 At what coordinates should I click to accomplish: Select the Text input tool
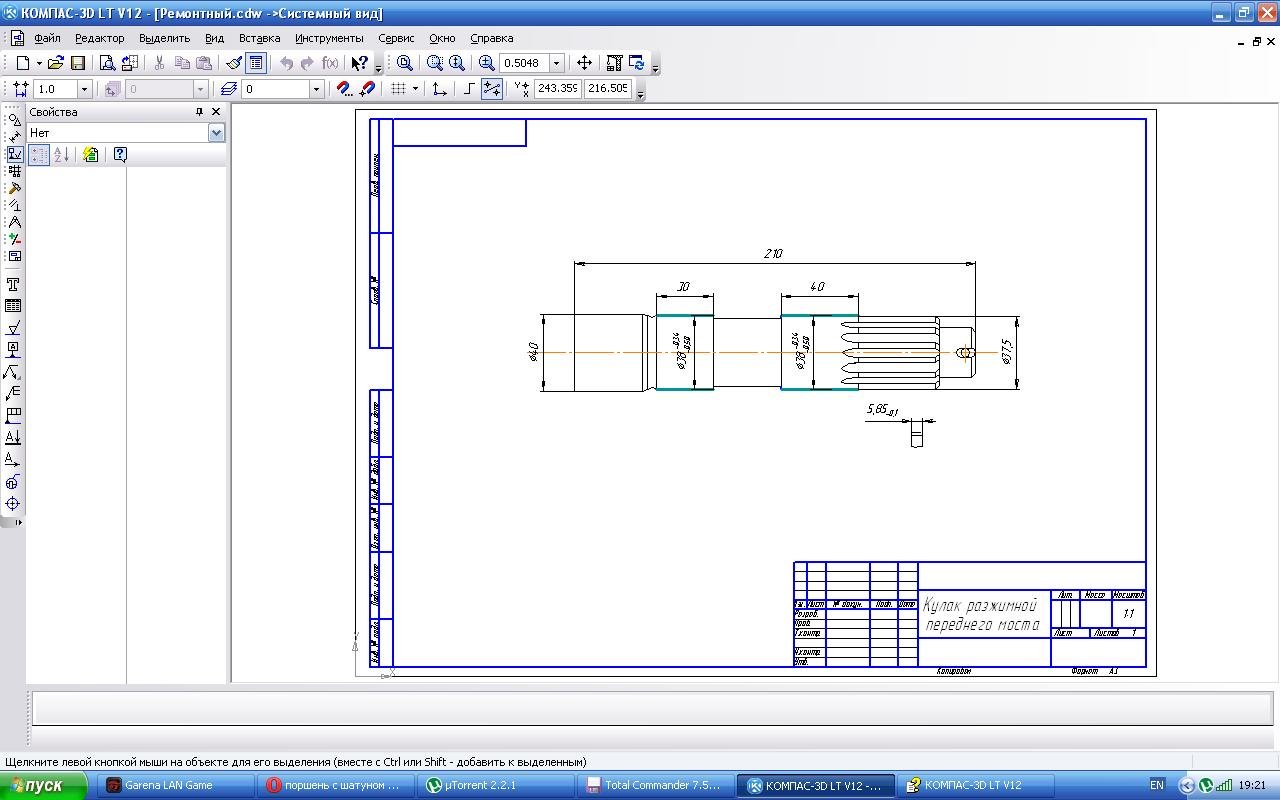pyautogui.click(x=13, y=285)
